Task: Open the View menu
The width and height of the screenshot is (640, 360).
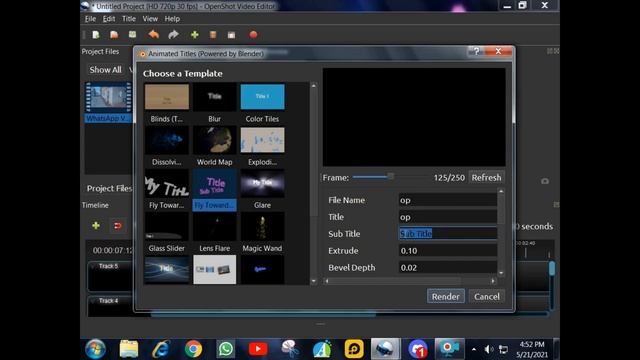Action: 150,19
